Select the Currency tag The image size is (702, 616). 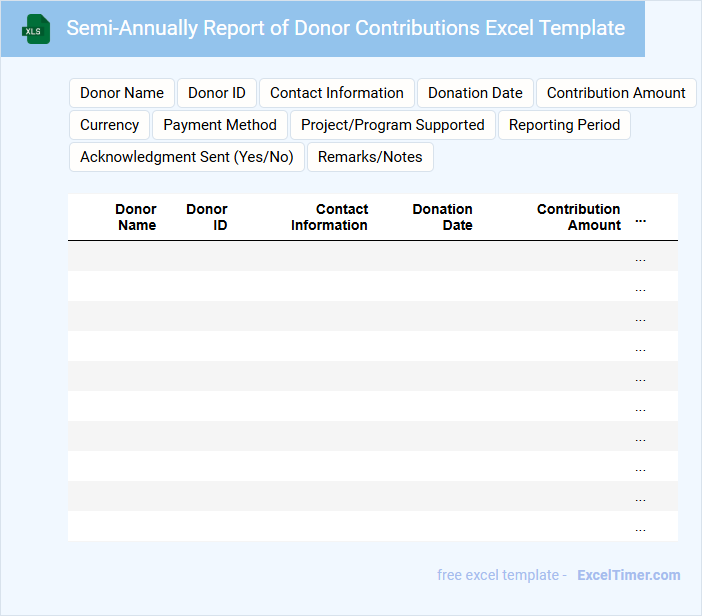pos(109,125)
